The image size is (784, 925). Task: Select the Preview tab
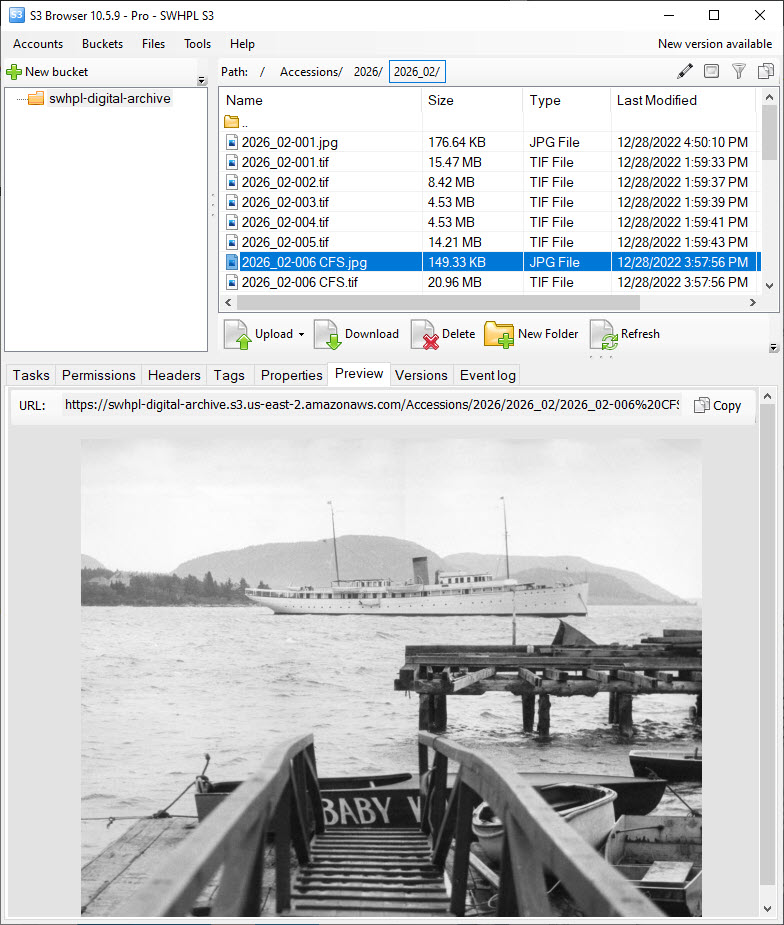(359, 373)
